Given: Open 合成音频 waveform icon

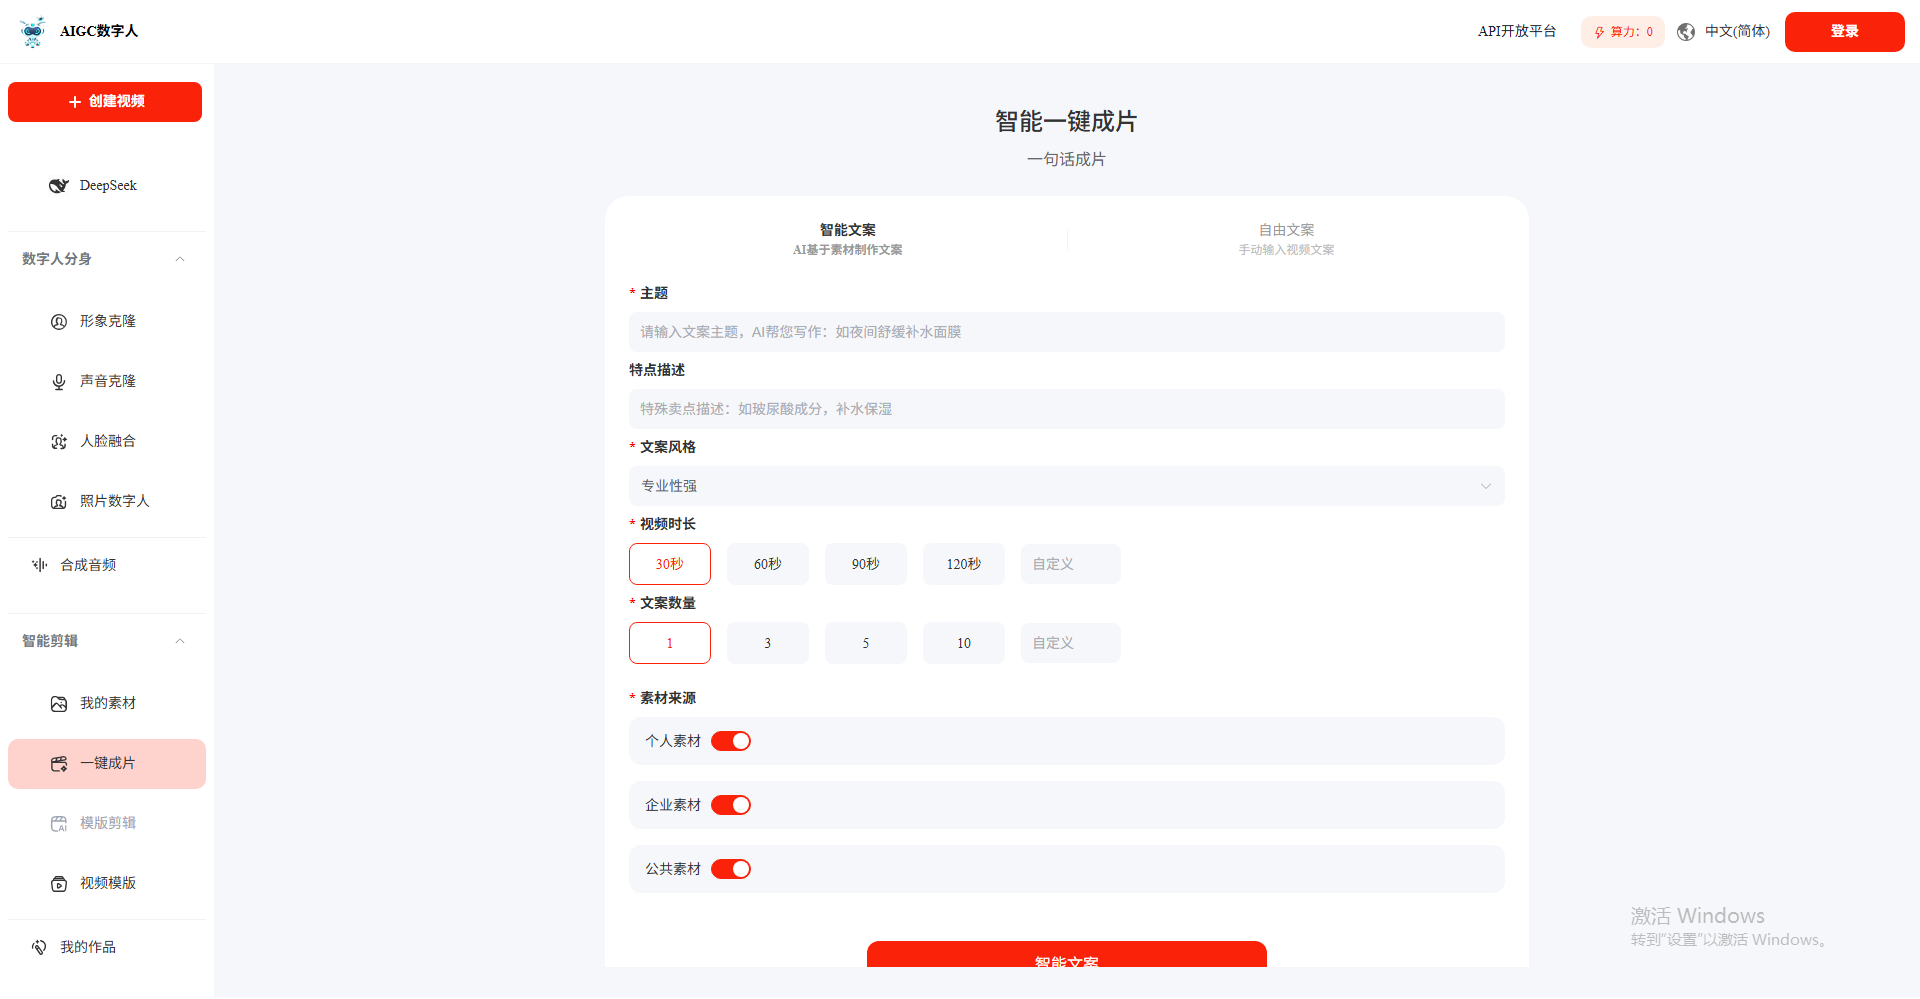Looking at the screenshot, I should [40, 566].
